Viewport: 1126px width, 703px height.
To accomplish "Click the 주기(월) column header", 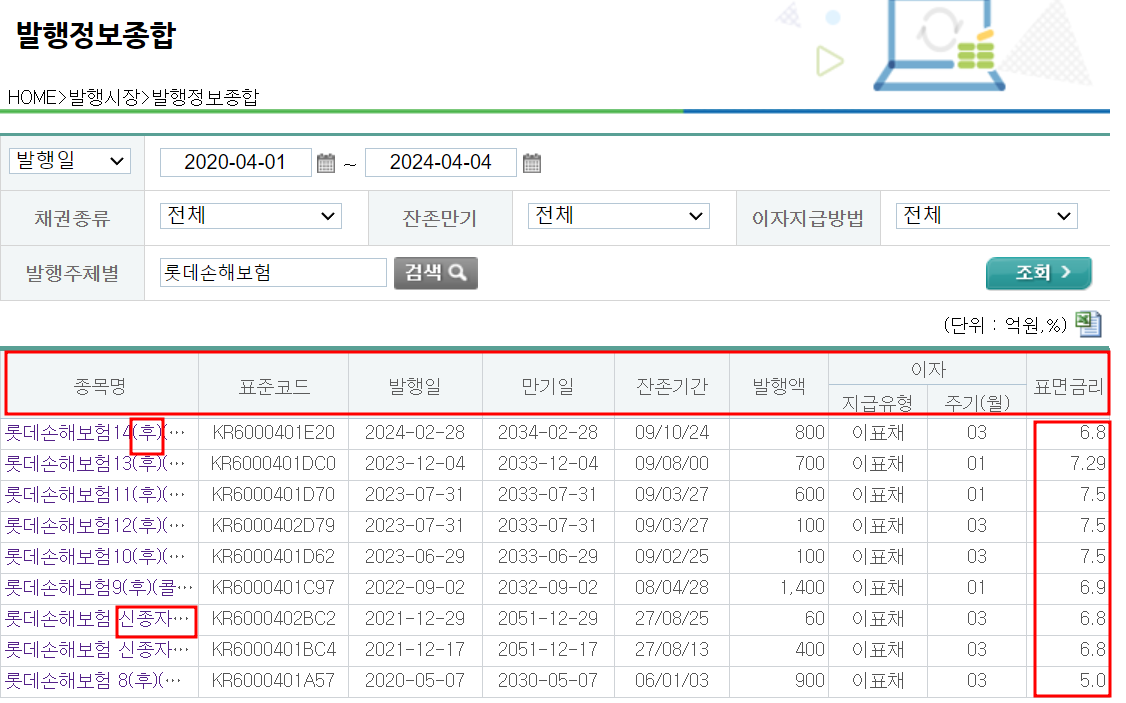I will (x=977, y=401).
